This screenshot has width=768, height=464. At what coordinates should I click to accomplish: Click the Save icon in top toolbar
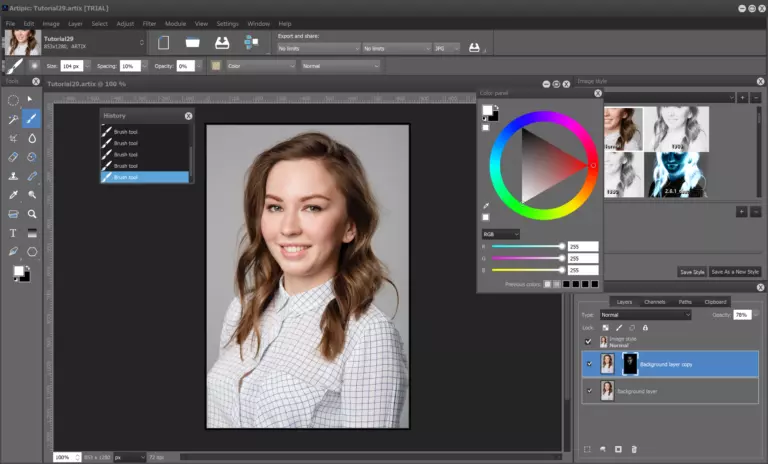click(222, 43)
